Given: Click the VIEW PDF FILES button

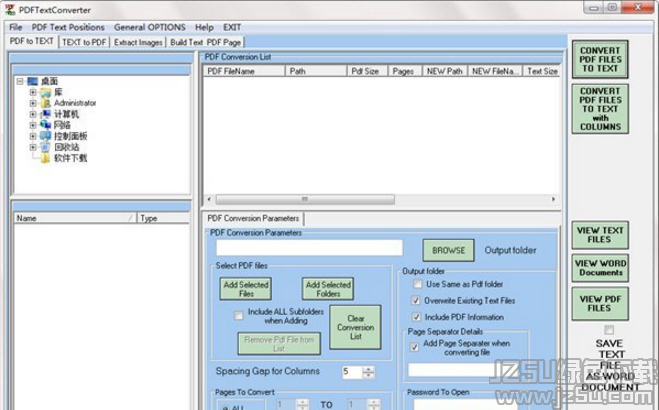Looking at the screenshot, I should pyautogui.click(x=600, y=303).
